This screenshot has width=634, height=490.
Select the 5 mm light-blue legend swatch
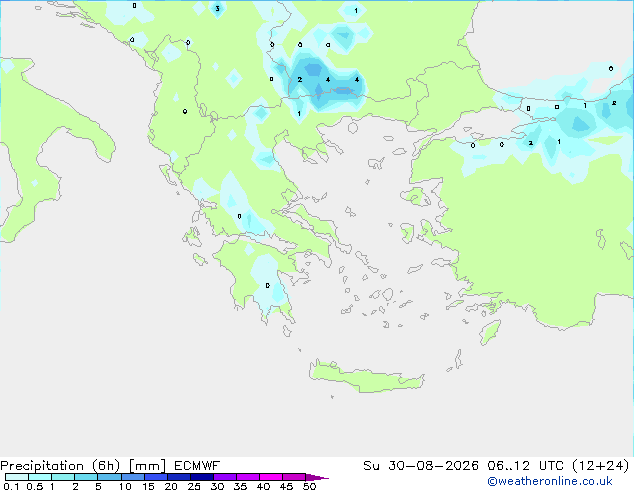coord(110,477)
